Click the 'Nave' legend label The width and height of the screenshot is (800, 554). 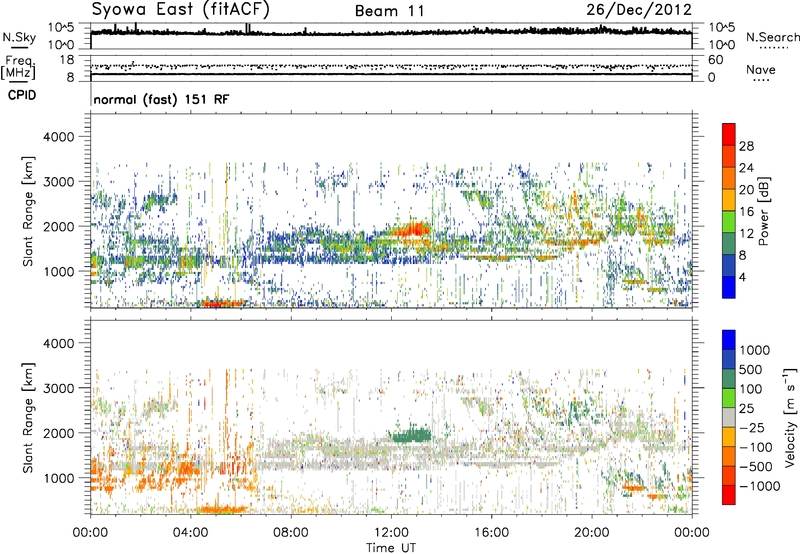pos(761,69)
